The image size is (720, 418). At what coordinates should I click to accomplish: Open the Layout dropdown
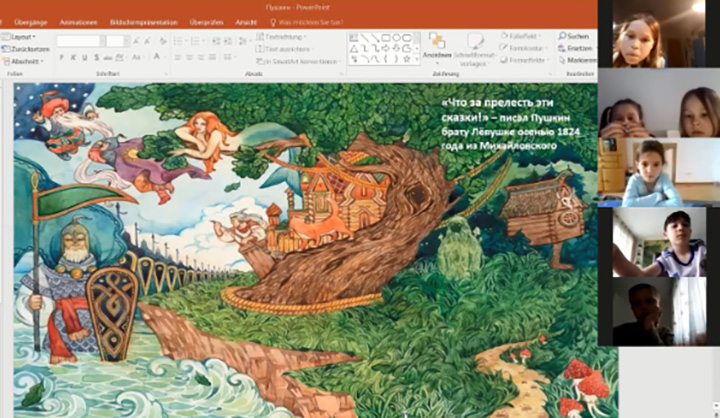coord(19,37)
